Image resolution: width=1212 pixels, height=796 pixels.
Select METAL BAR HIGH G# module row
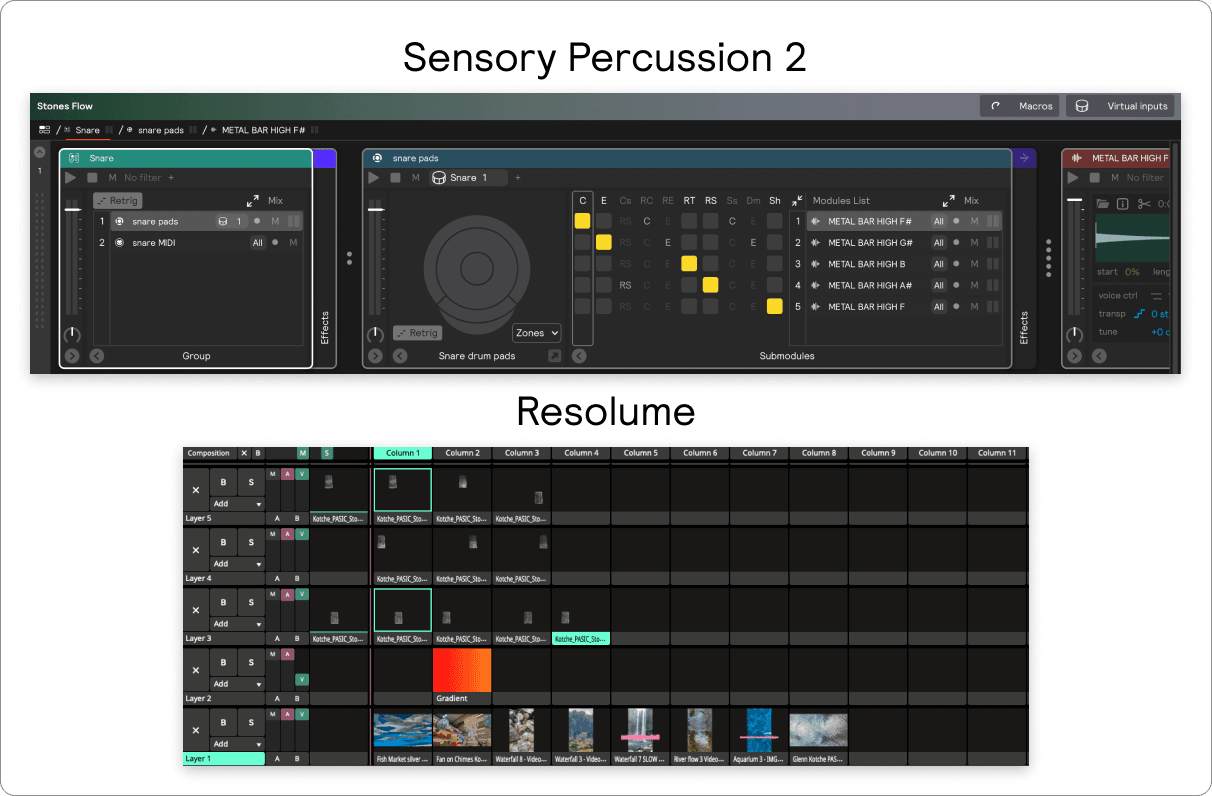[904, 242]
